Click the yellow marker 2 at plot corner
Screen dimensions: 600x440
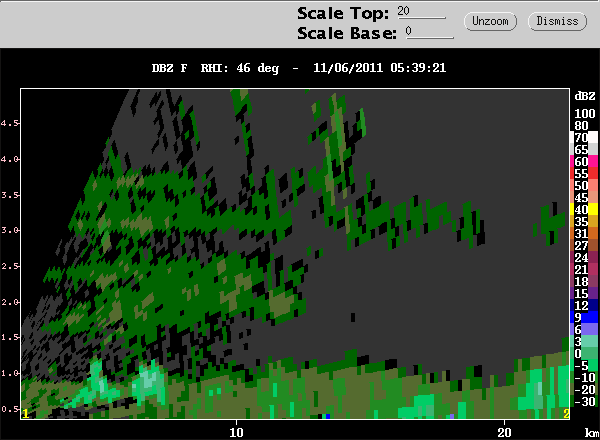pos(566,413)
